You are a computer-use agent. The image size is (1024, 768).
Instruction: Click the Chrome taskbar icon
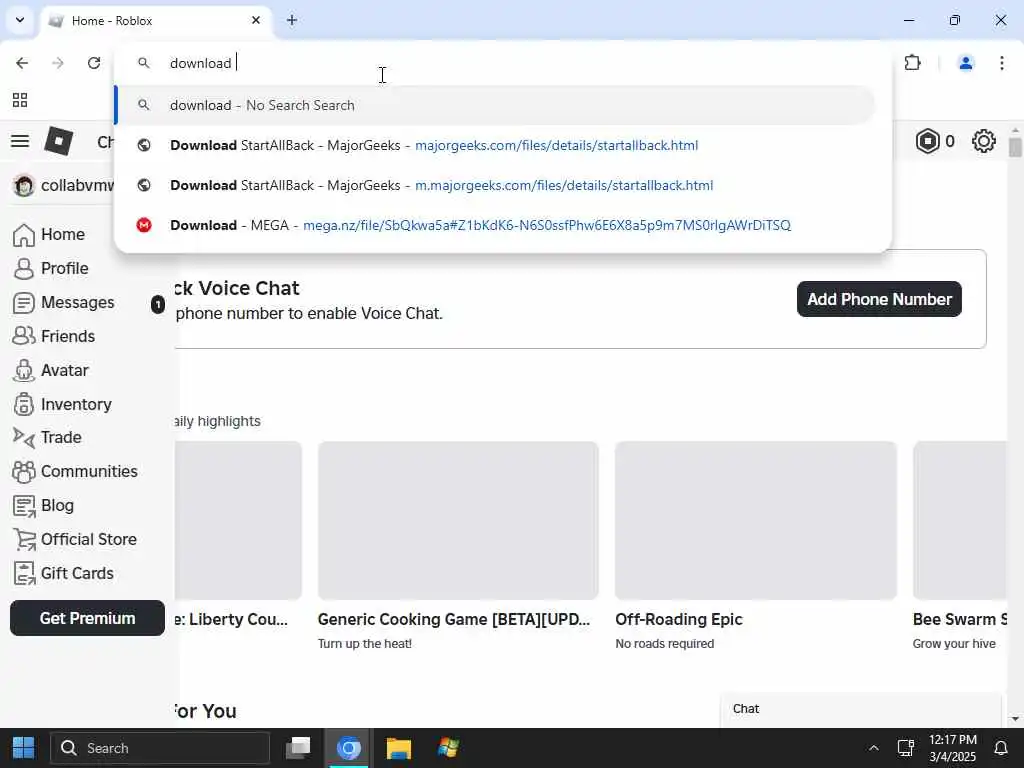(x=348, y=748)
